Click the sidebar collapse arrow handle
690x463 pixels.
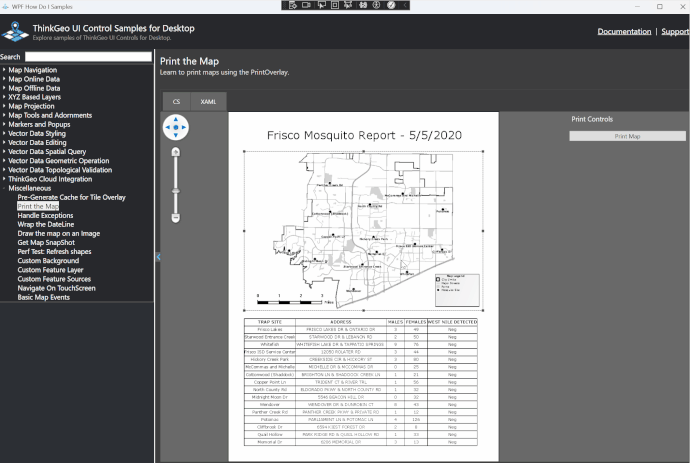pos(157,257)
